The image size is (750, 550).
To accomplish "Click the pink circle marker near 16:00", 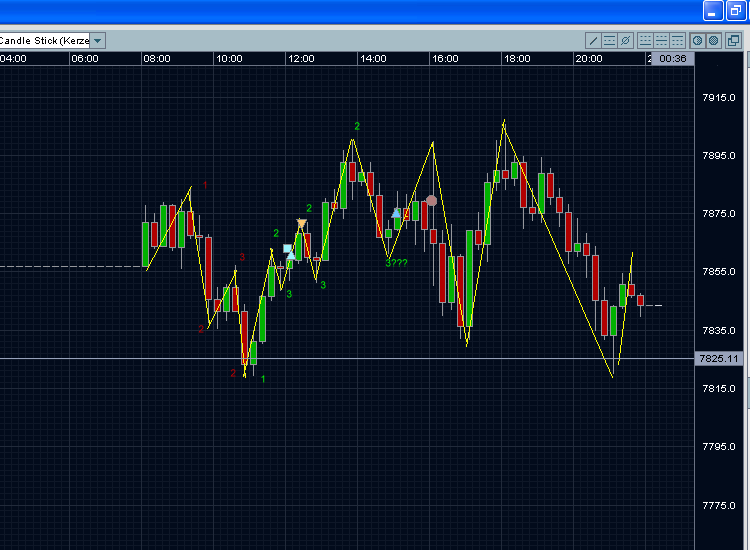I will pyautogui.click(x=431, y=201).
